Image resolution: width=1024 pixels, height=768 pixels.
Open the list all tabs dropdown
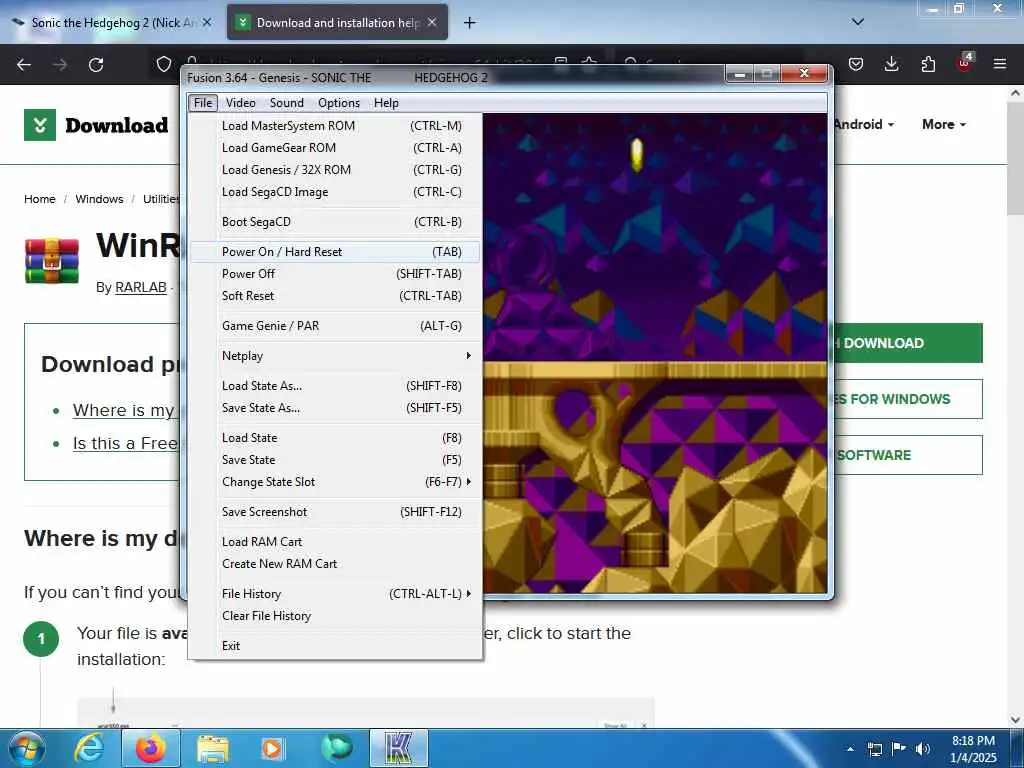[x=858, y=22]
